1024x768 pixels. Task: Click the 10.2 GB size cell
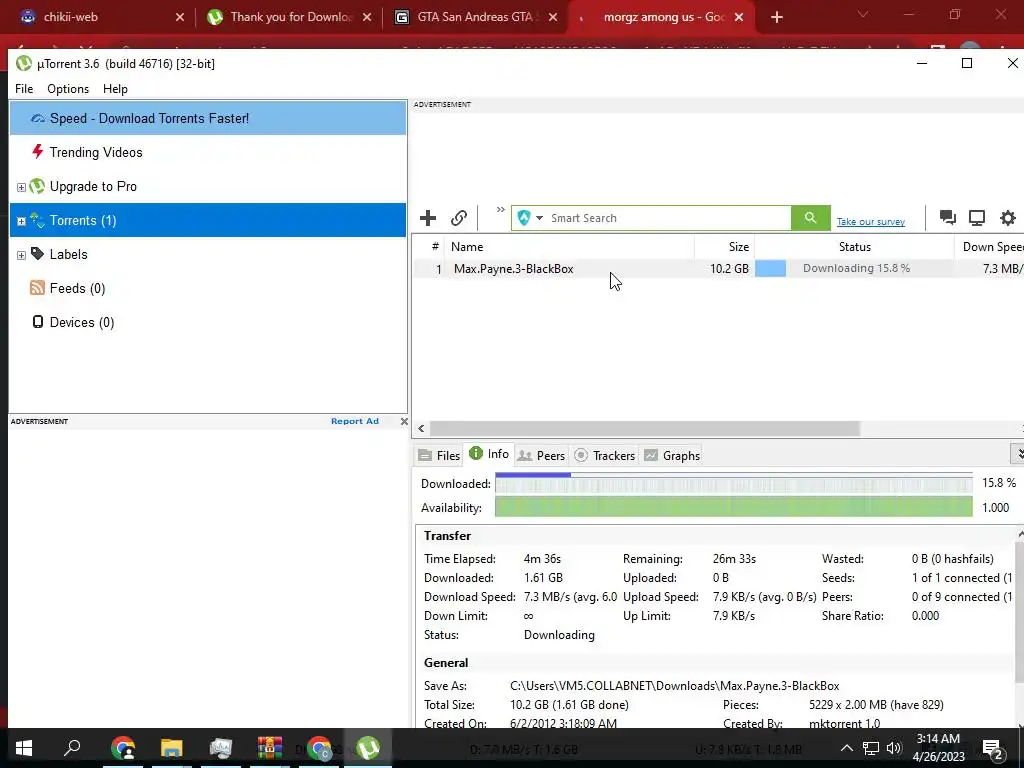pos(729,268)
